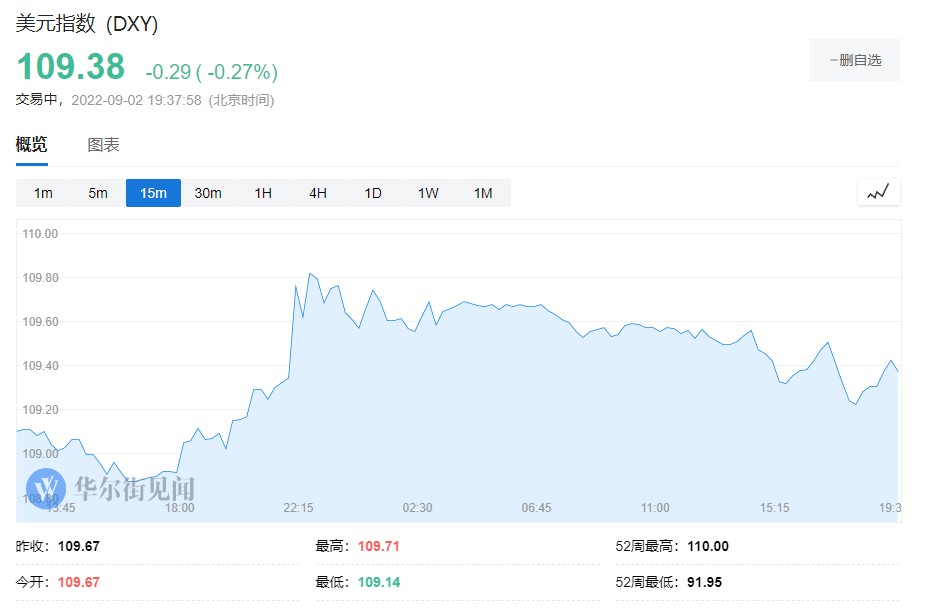The width and height of the screenshot is (927, 613).
Task: Click the line chart type icon
Action: [878, 193]
